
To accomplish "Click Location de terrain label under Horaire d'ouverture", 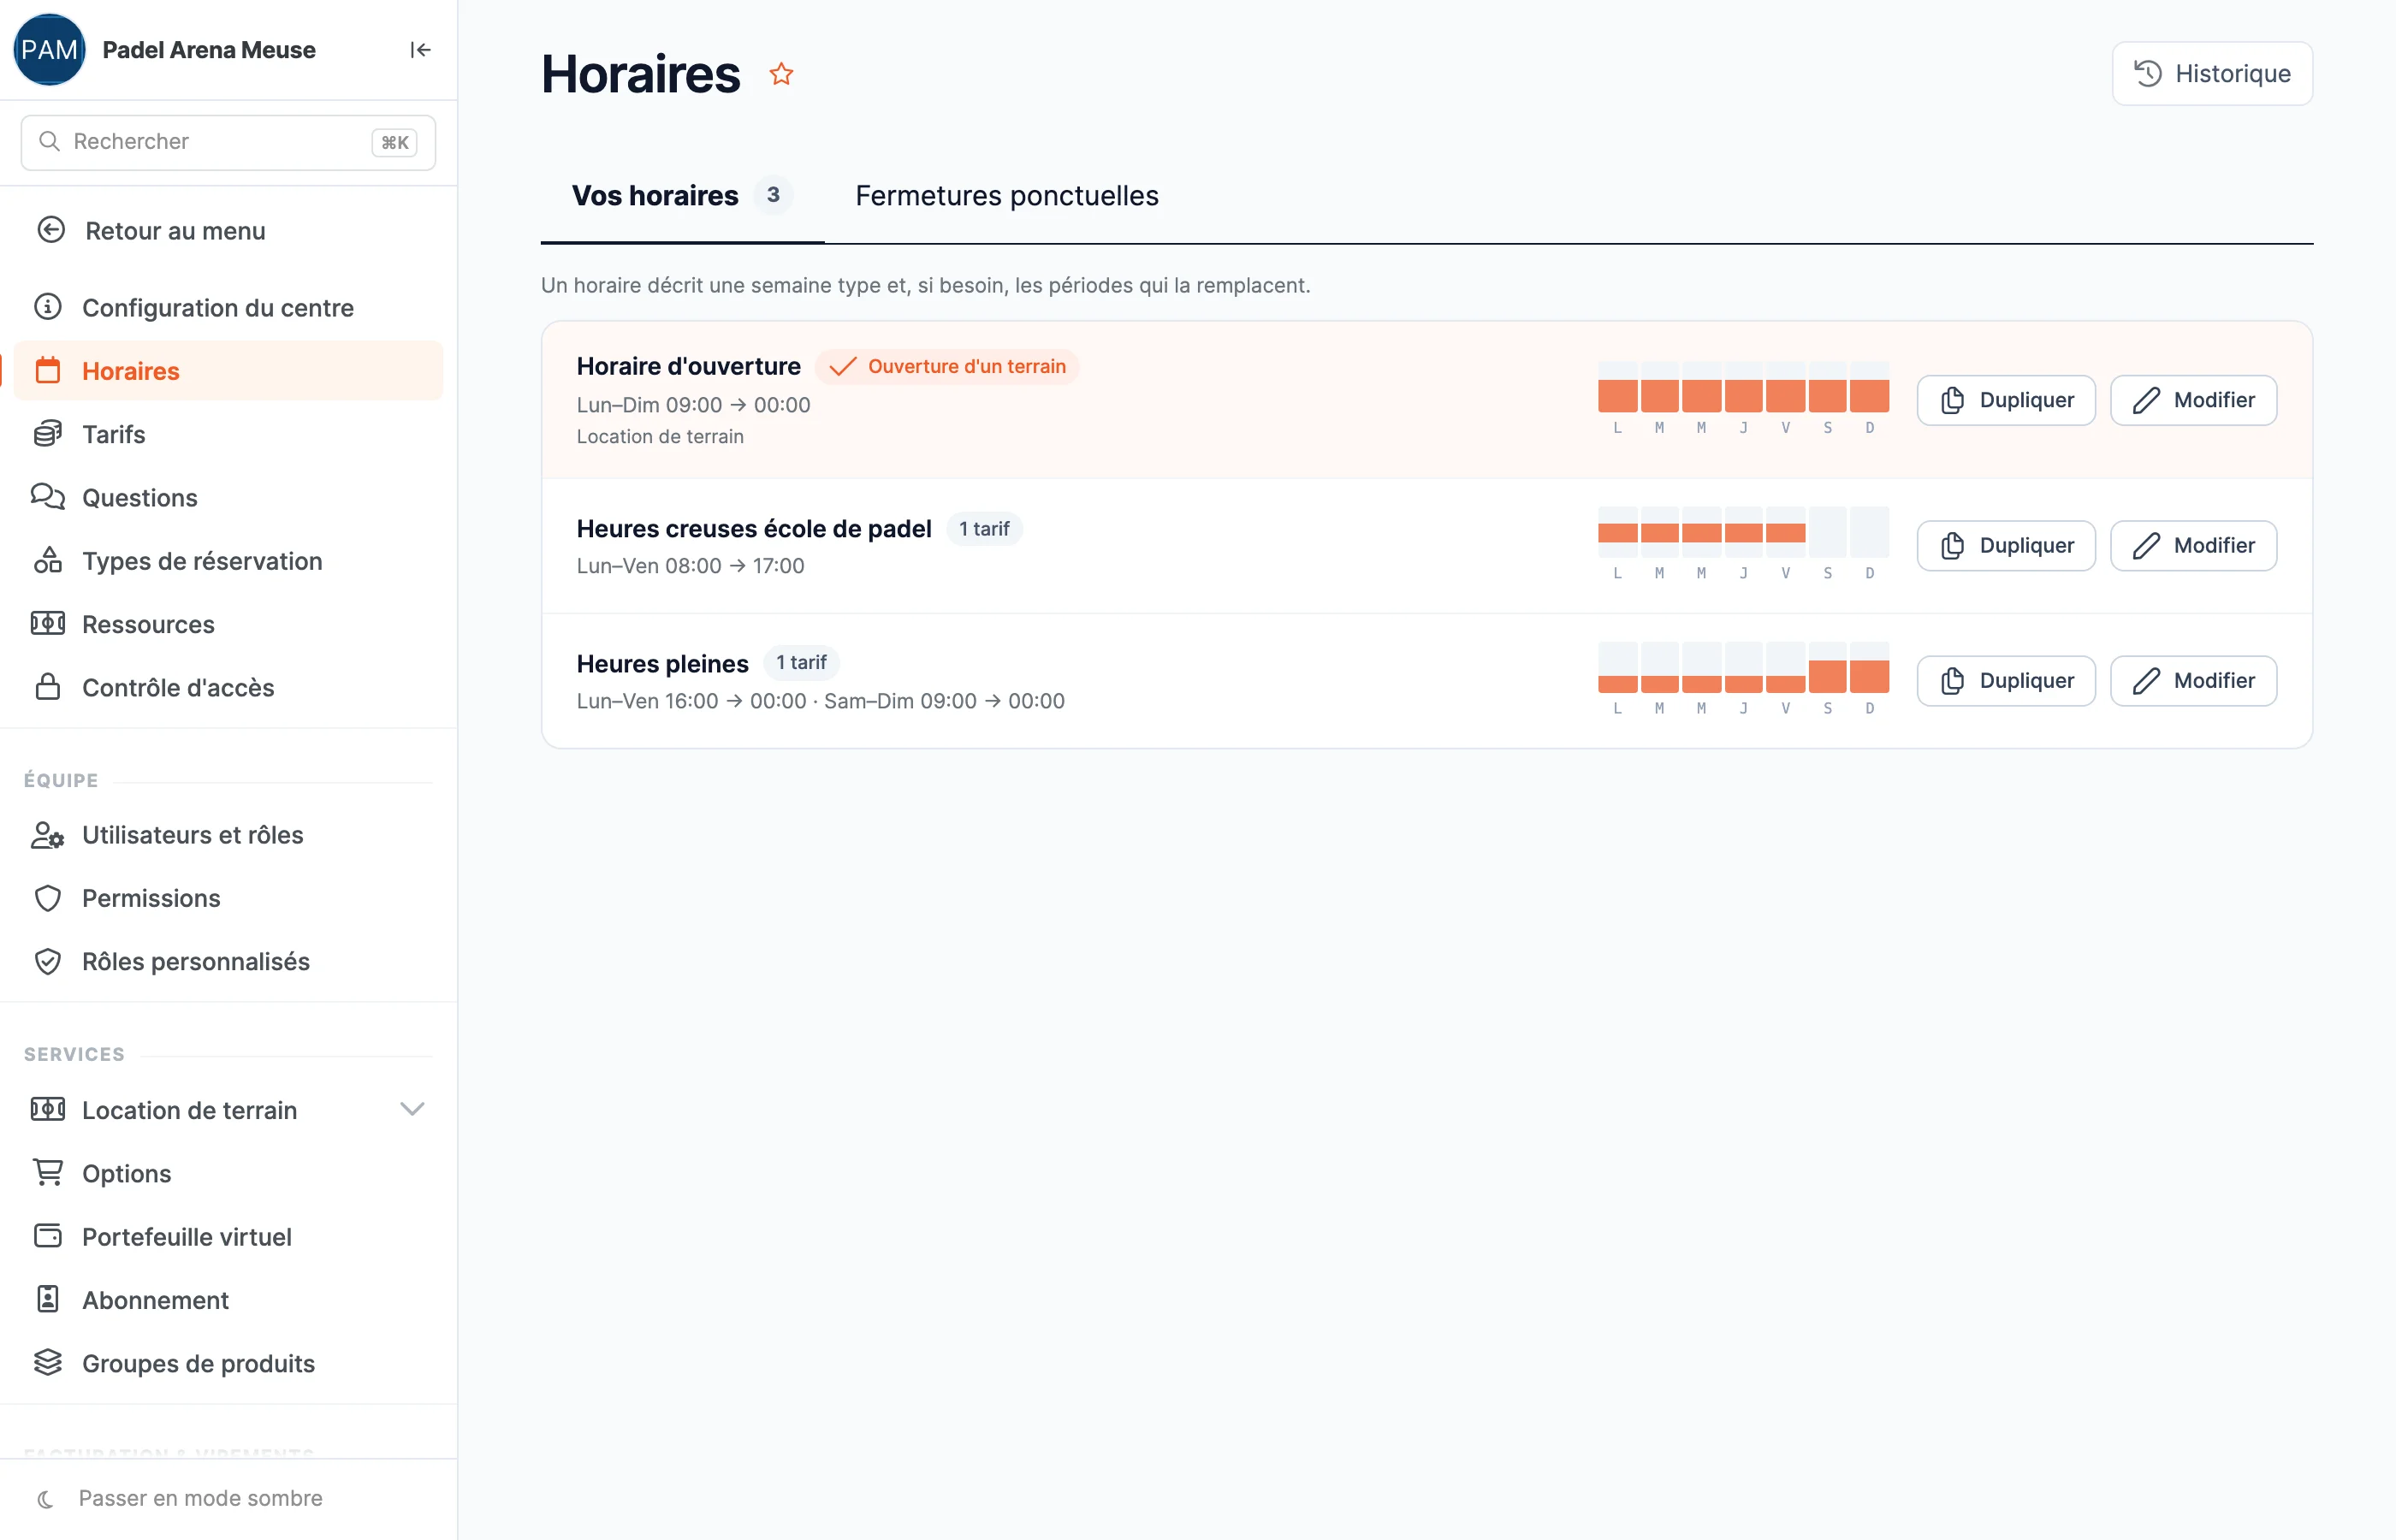I will tap(660, 436).
